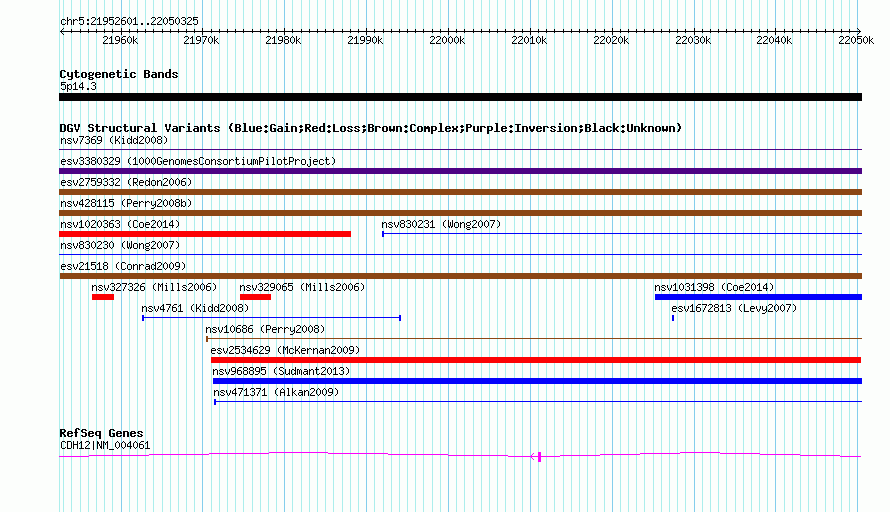890x512 pixels.
Task: Select the long blue nsv968895 gain bar
Action: point(538,381)
